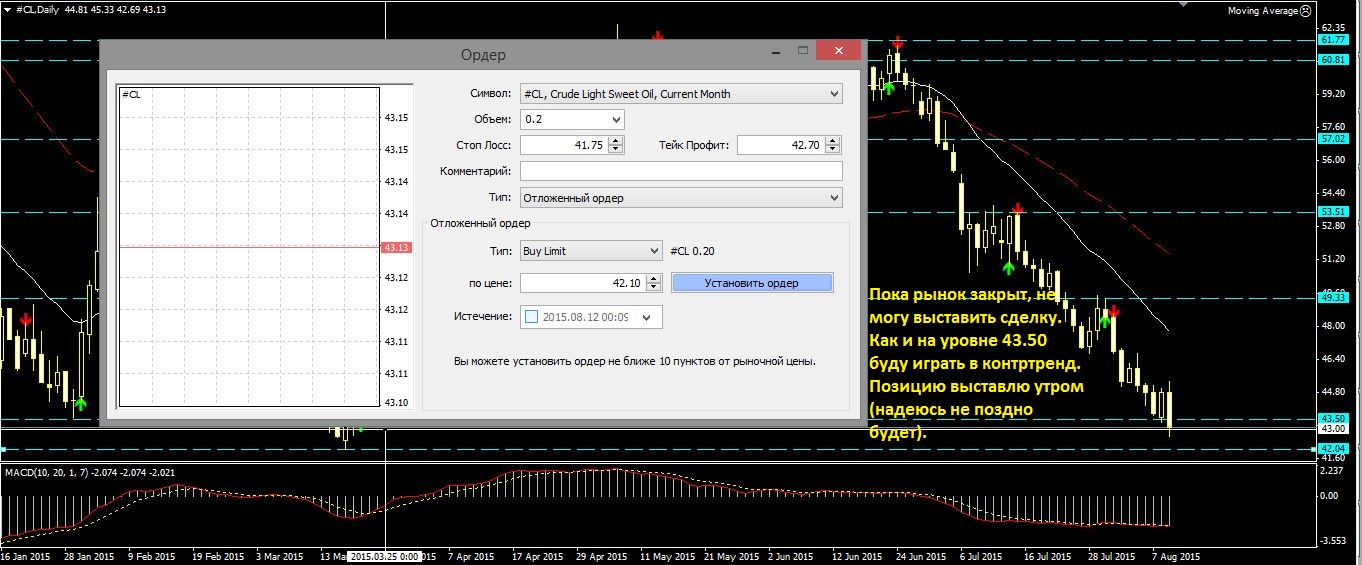
Task: Click the 42.04 level price label
Action: (1333, 448)
